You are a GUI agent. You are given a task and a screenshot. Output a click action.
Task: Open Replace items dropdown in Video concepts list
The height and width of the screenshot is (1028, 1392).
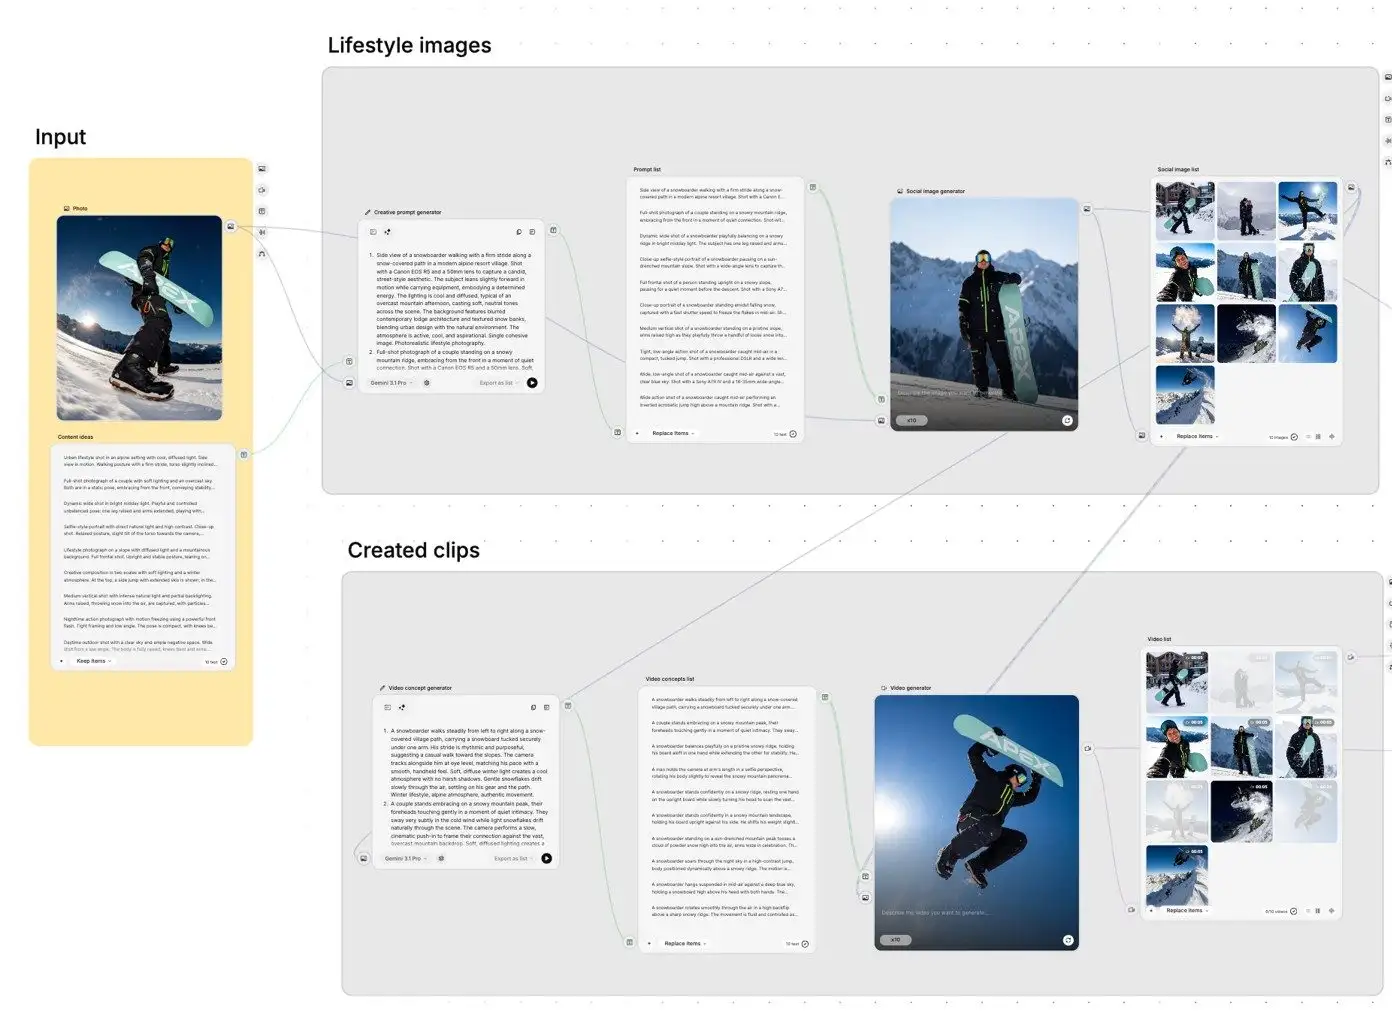[x=685, y=943]
